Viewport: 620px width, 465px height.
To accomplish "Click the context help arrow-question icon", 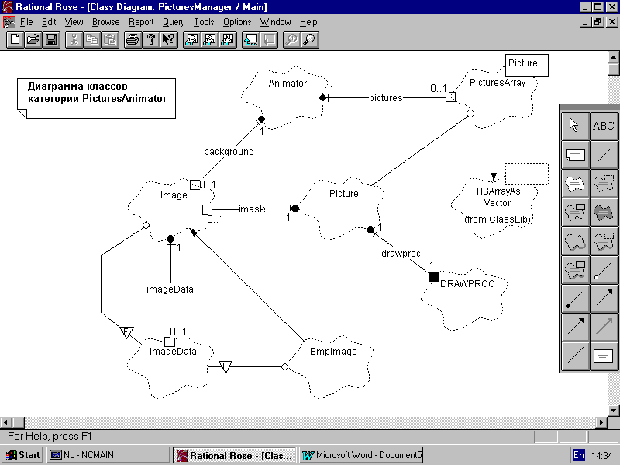I will pyautogui.click(x=168, y=40).
